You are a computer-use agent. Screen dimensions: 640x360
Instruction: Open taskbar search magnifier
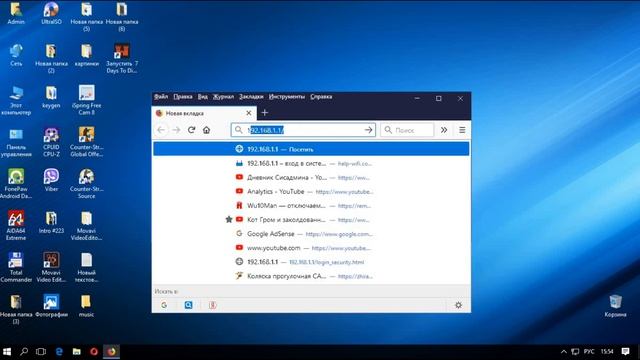pos(24,351)
